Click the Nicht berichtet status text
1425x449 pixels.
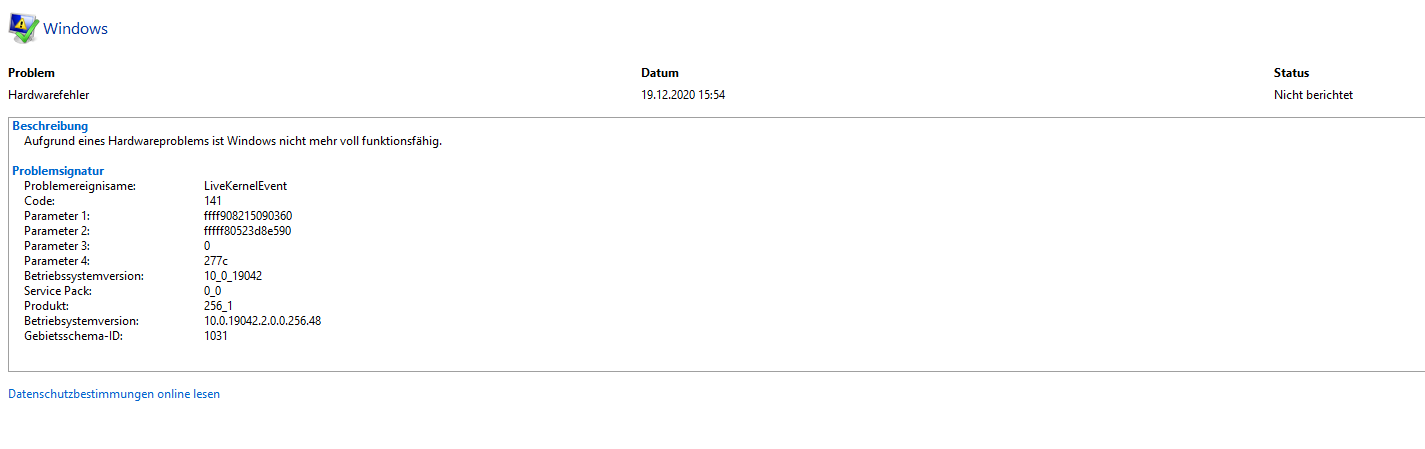[x=1313, y=95]
